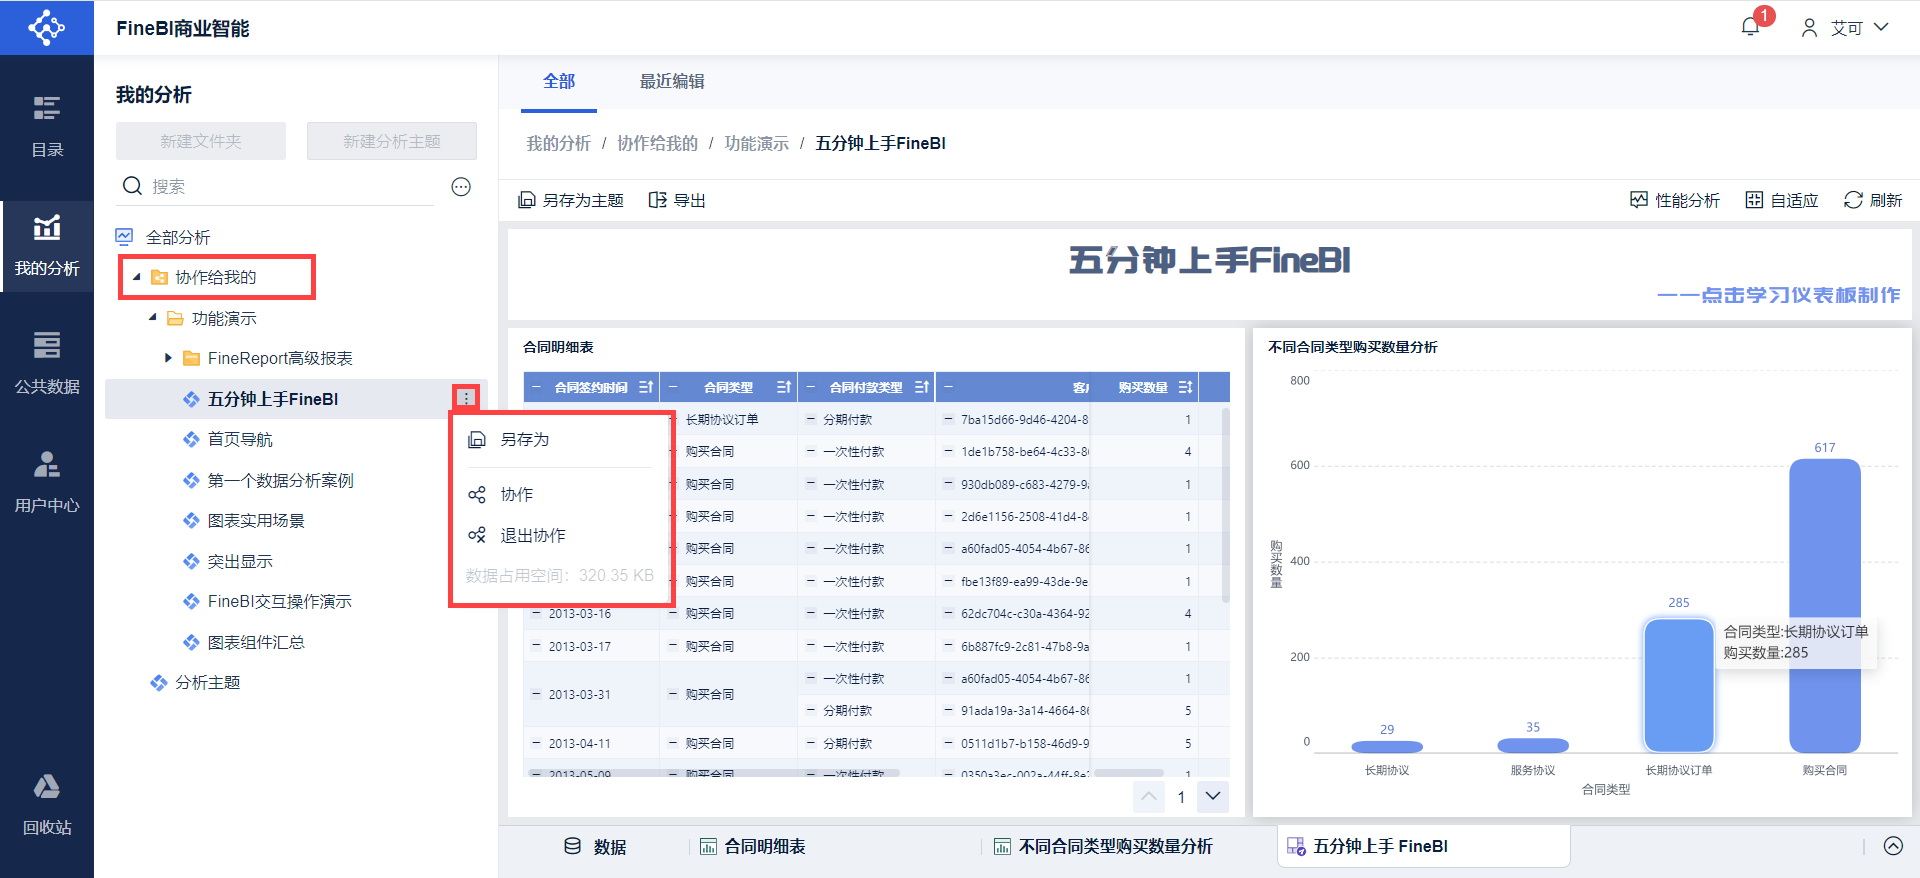Click the 服务协议 bar showing 35
Viewport: 1920px width, 878px height.
[1533, 745]
